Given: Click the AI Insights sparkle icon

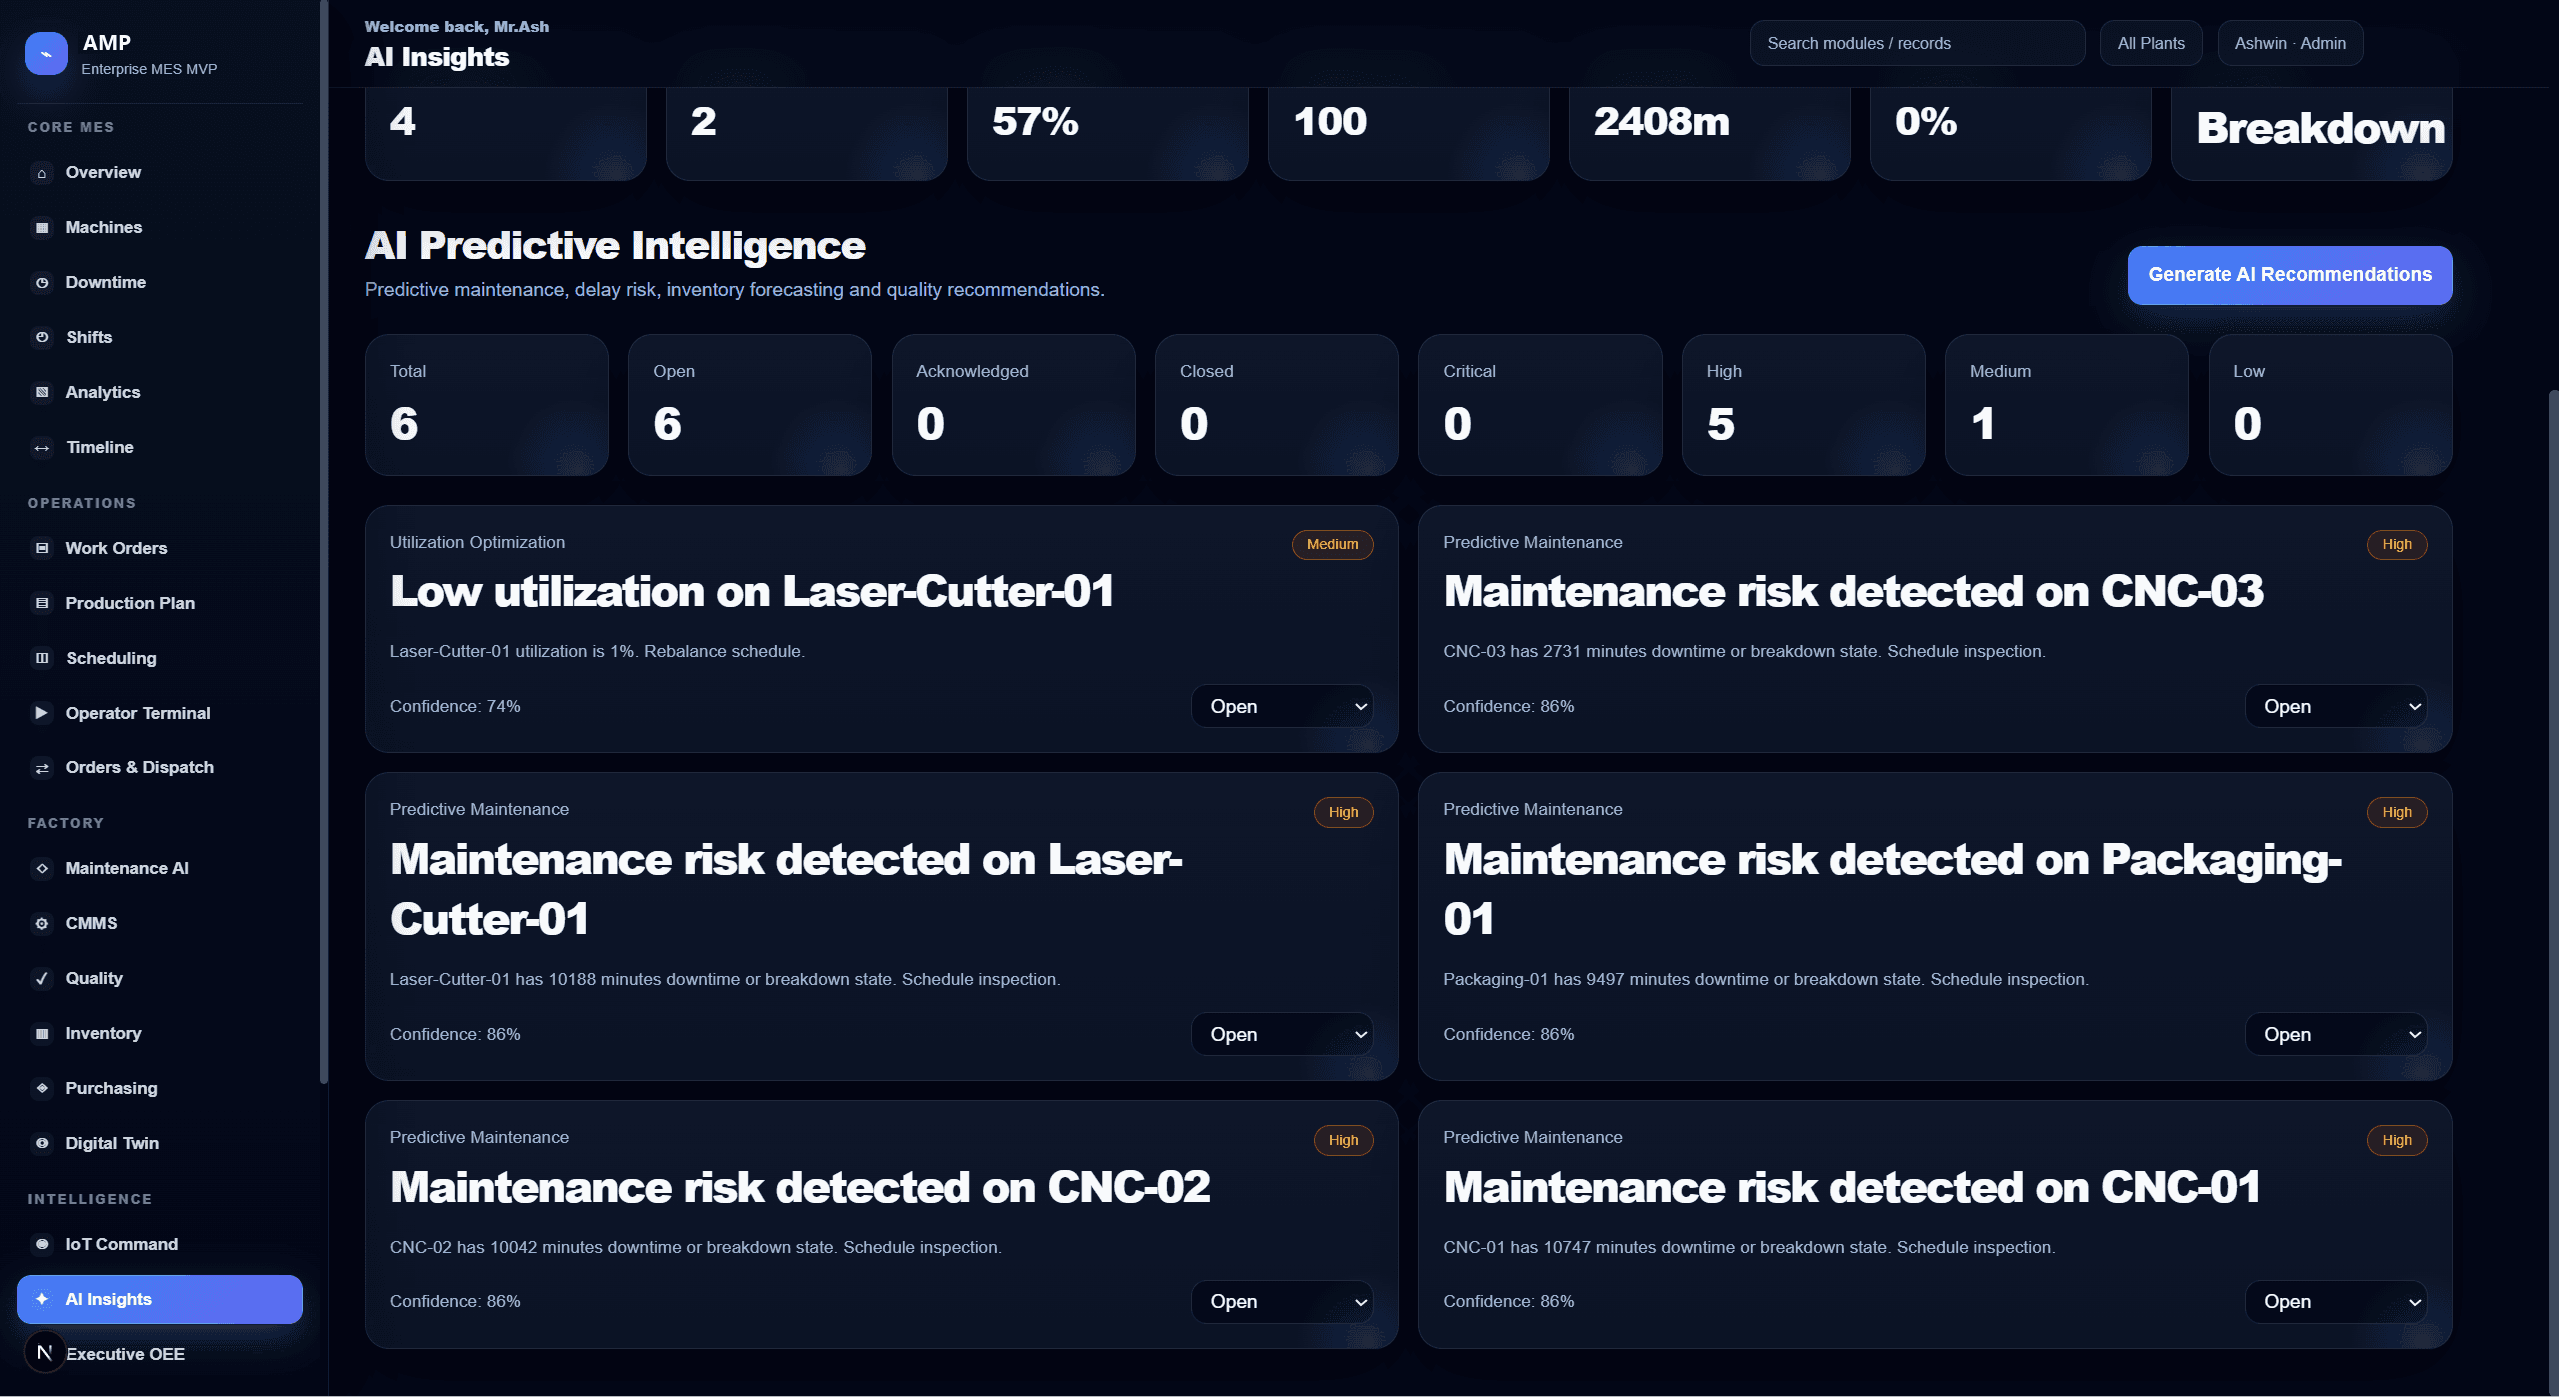Looking at the screenshot, I should point(42,1300).
